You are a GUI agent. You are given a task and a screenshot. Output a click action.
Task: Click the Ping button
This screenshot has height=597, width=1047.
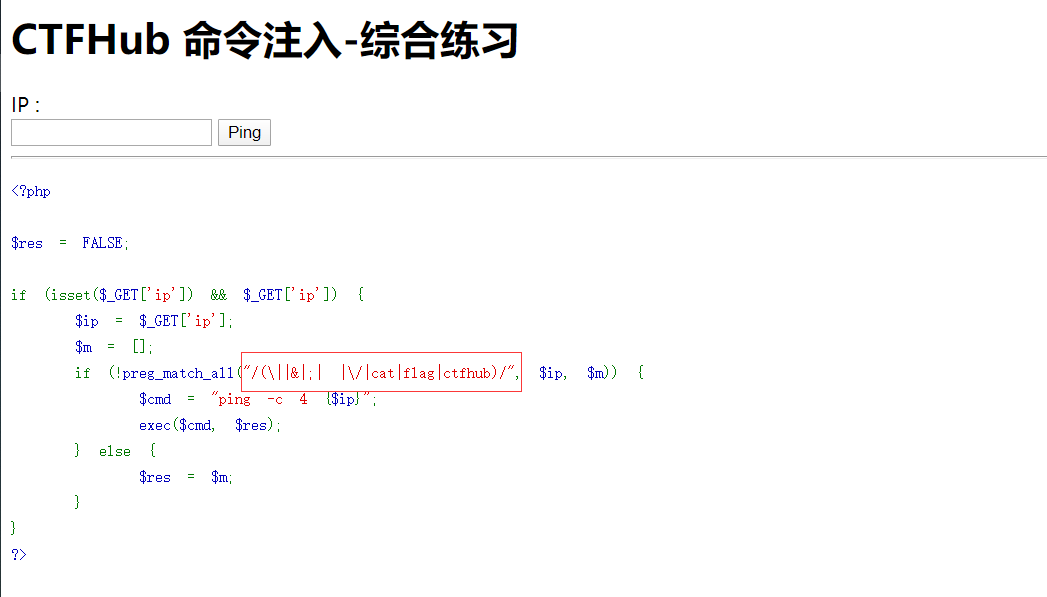tap(244, 132)
